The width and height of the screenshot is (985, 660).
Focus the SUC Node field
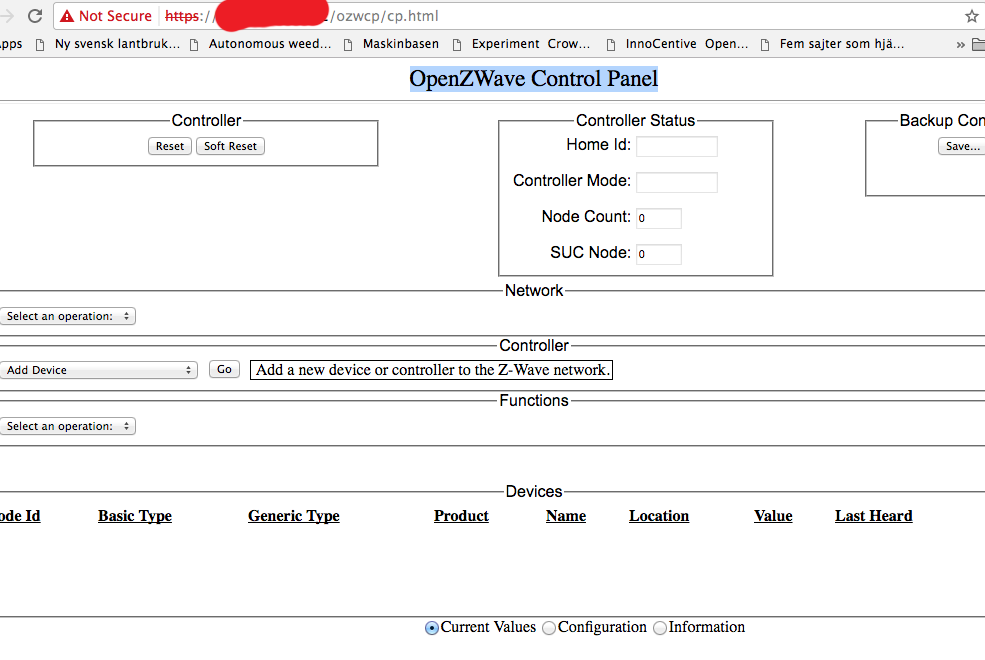click(658, 254)
